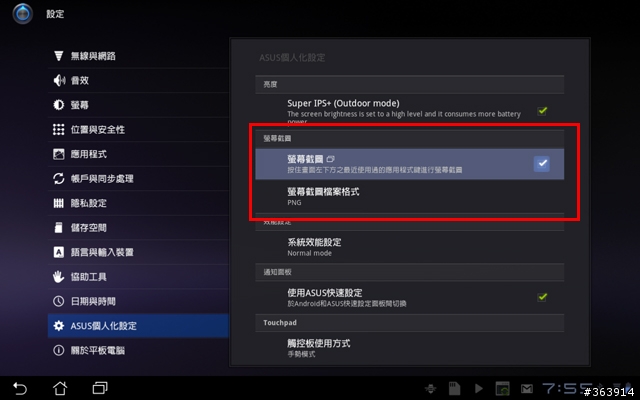Open 帳戶與同步處理 accounts and sync
640x400 pixels.
click(138, 178)
